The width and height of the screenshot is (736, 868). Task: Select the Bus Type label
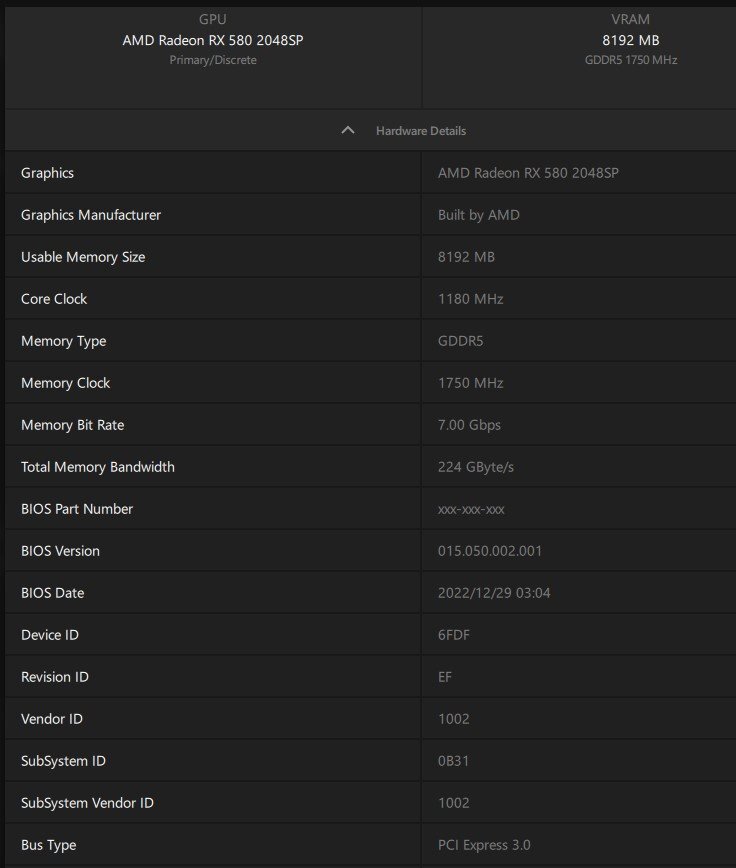(x=49, y=846)
